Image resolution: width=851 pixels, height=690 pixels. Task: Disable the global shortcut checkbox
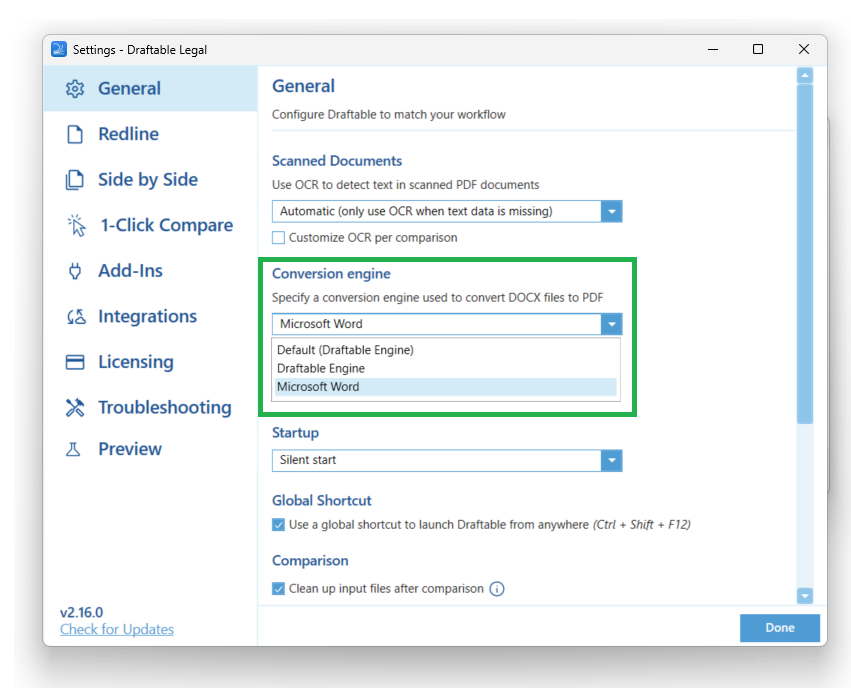277,524
